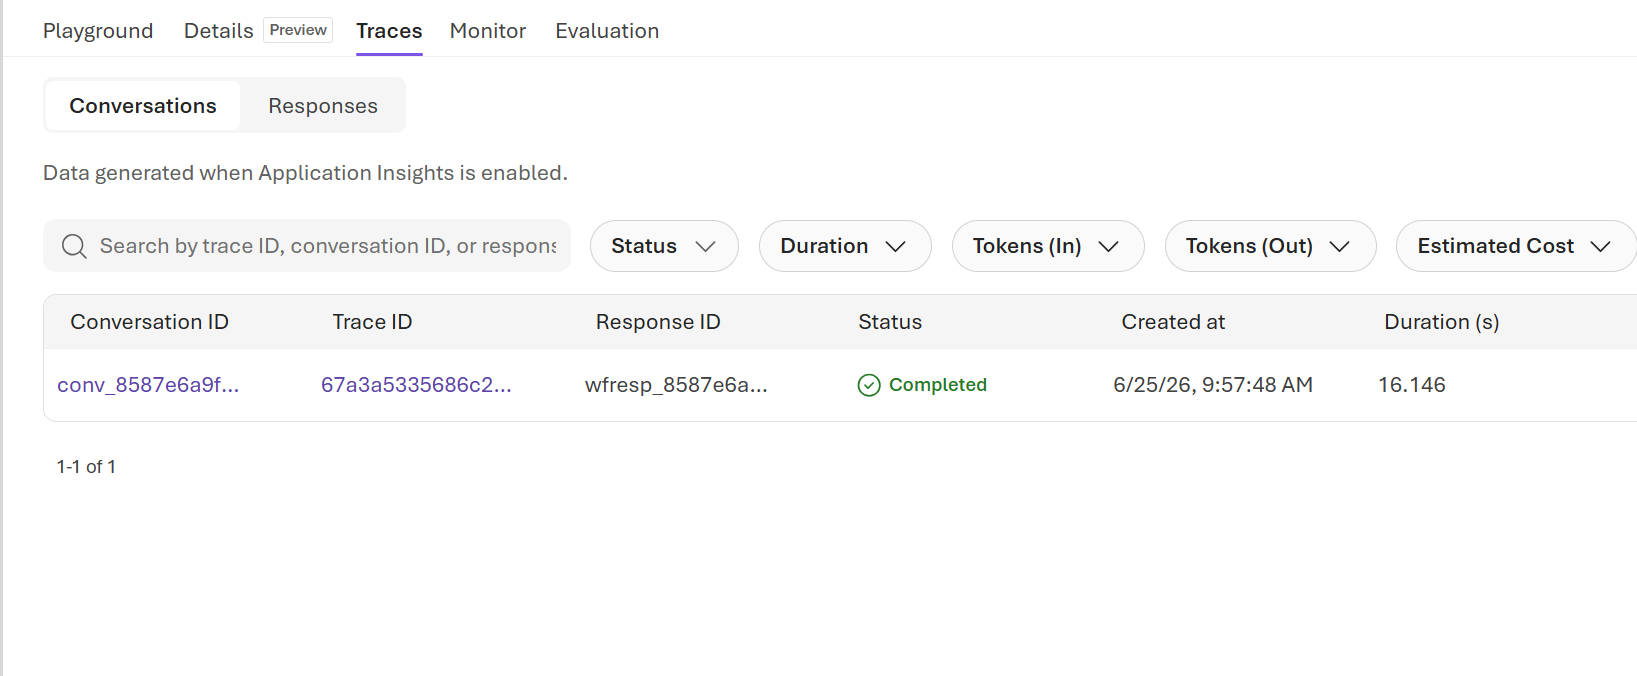This screenshot has width=1637, height=676.
Task: Go to the Evaluation tab
Action: pyautogui.click(x=607, y=31)
